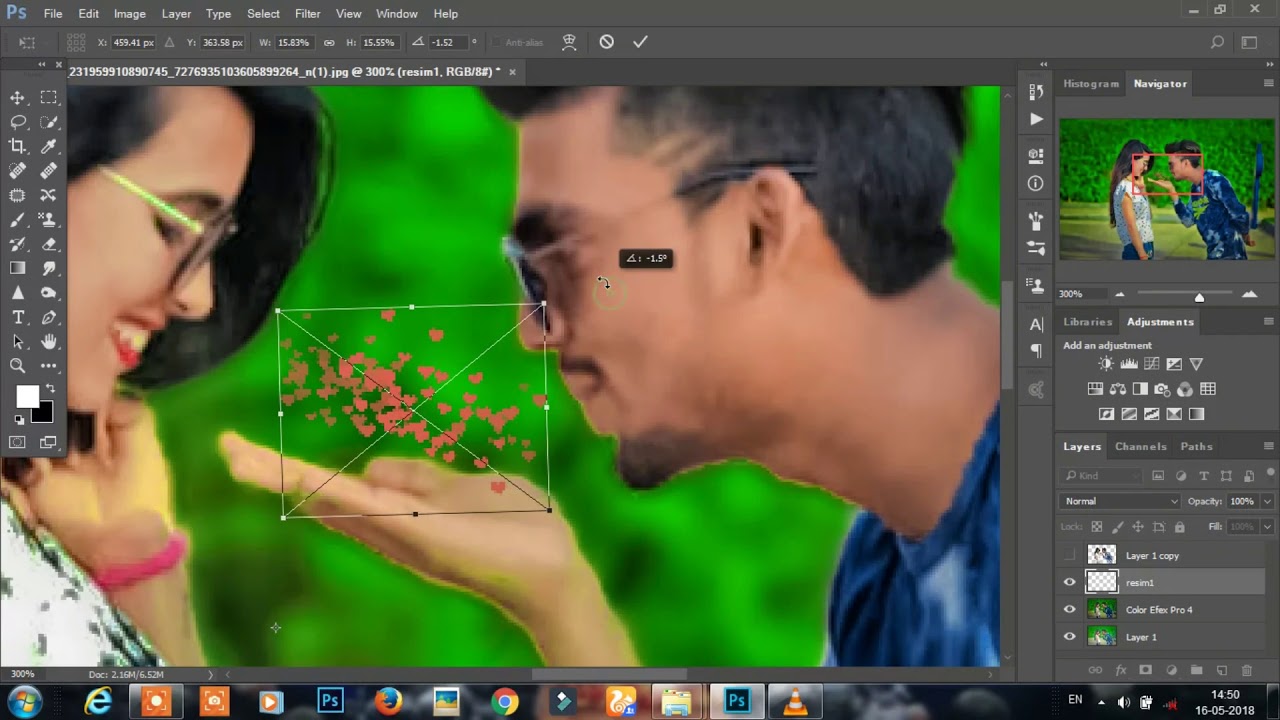Switch to warp mode icon in options bar
Image resolution: width=1280 pixels, height=720 pixels.
pos(569,42)
